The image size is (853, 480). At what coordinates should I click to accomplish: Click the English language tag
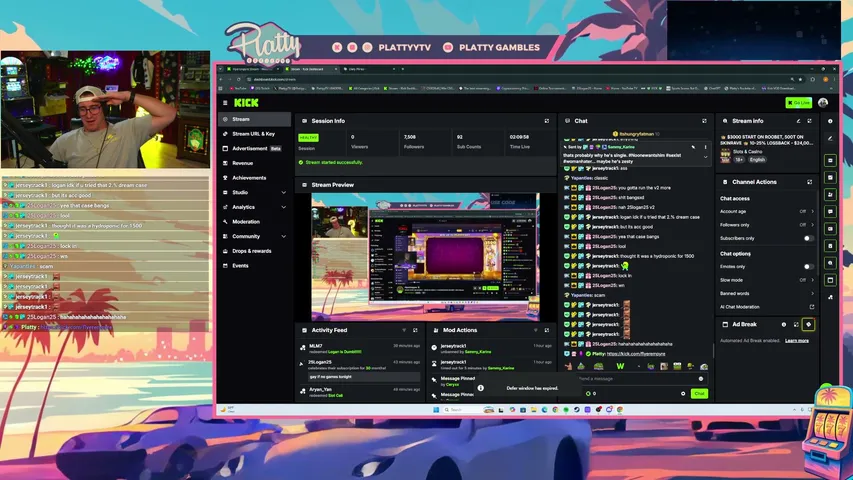click(x=757, y=160)
